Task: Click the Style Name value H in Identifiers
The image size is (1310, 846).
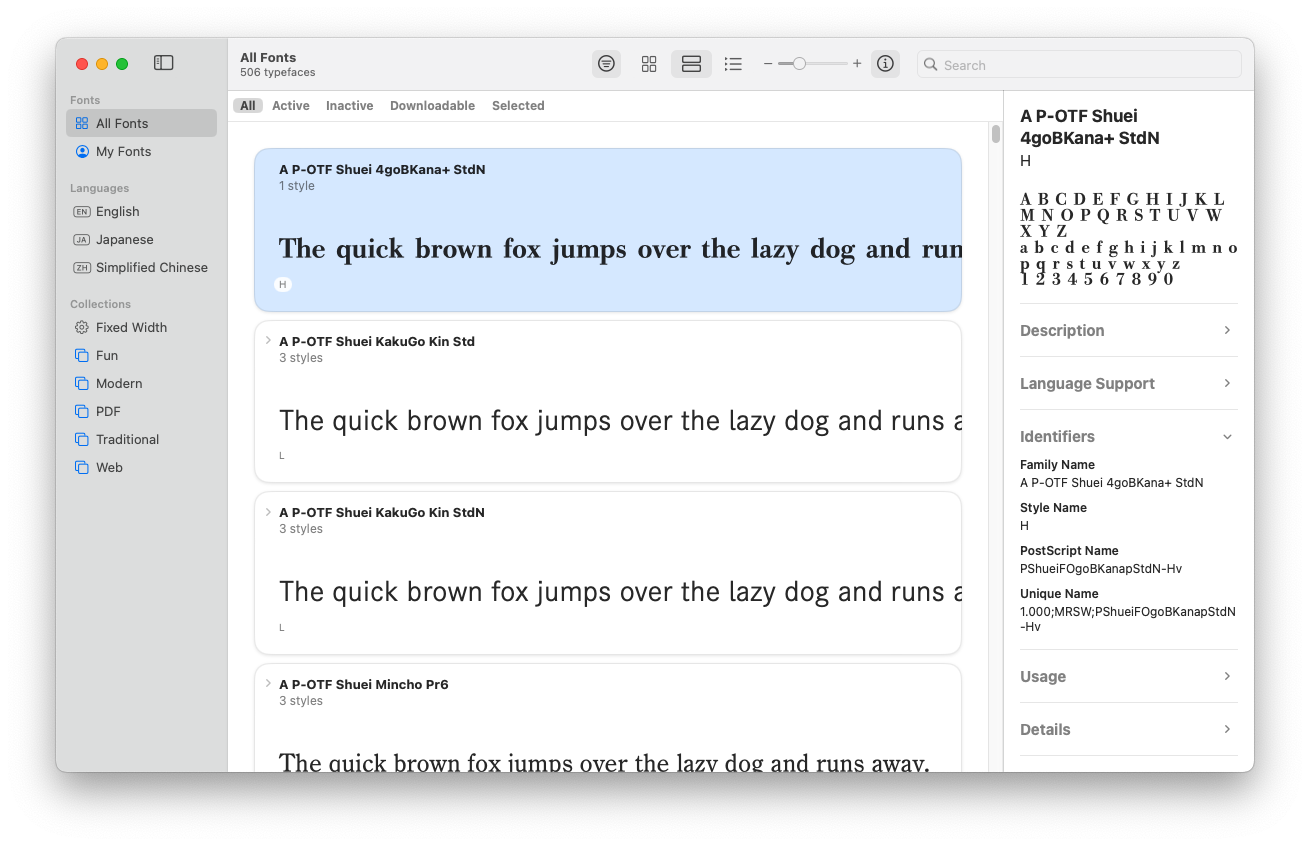Action: (x=1024, y=525)
